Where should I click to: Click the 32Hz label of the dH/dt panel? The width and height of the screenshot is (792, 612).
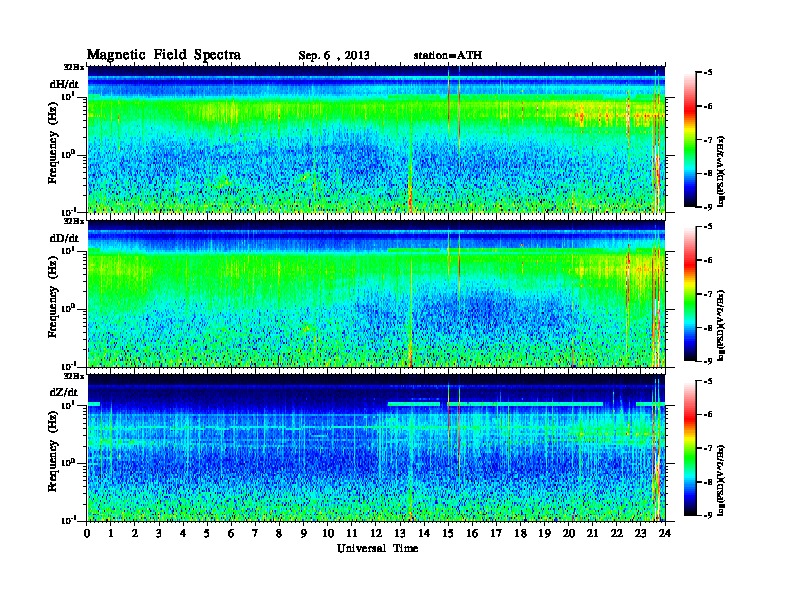74,67
